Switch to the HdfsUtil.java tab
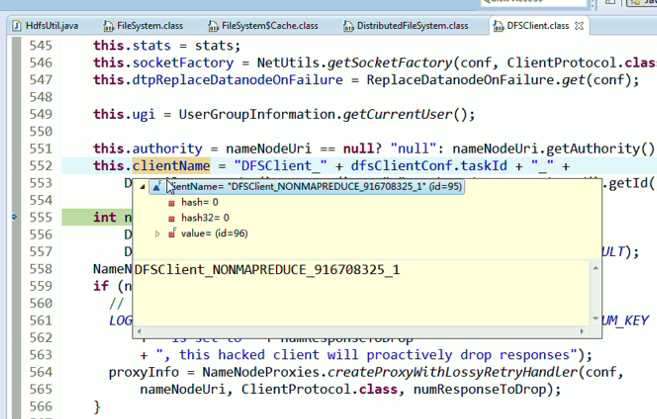 45,26
